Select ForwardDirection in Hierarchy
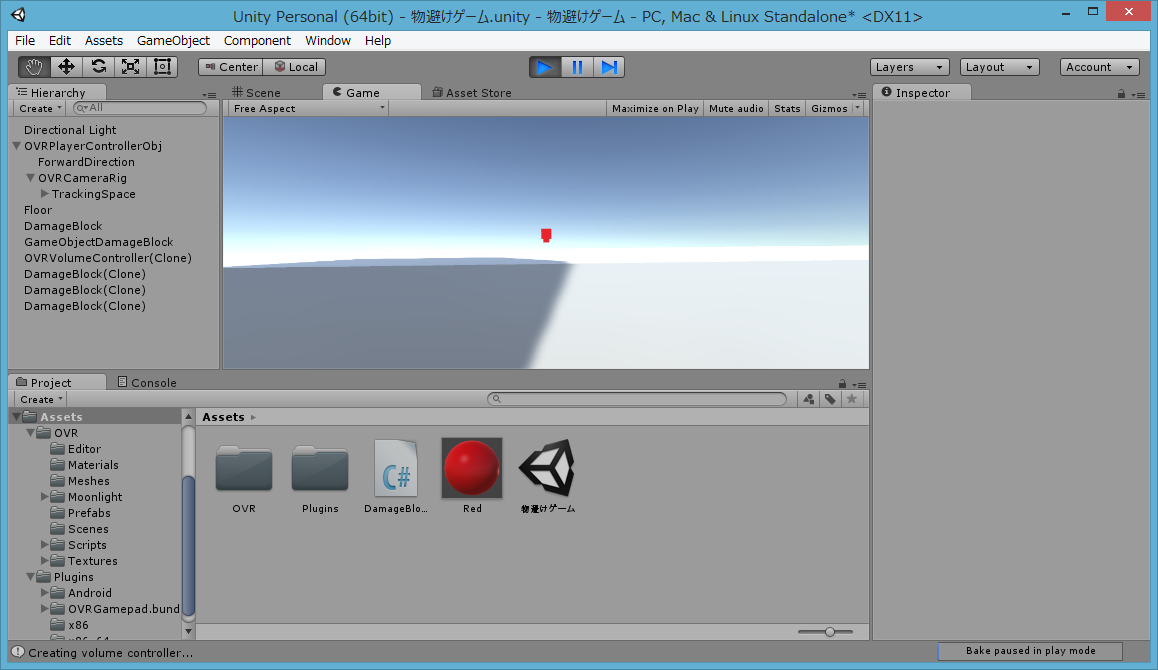 86,163
